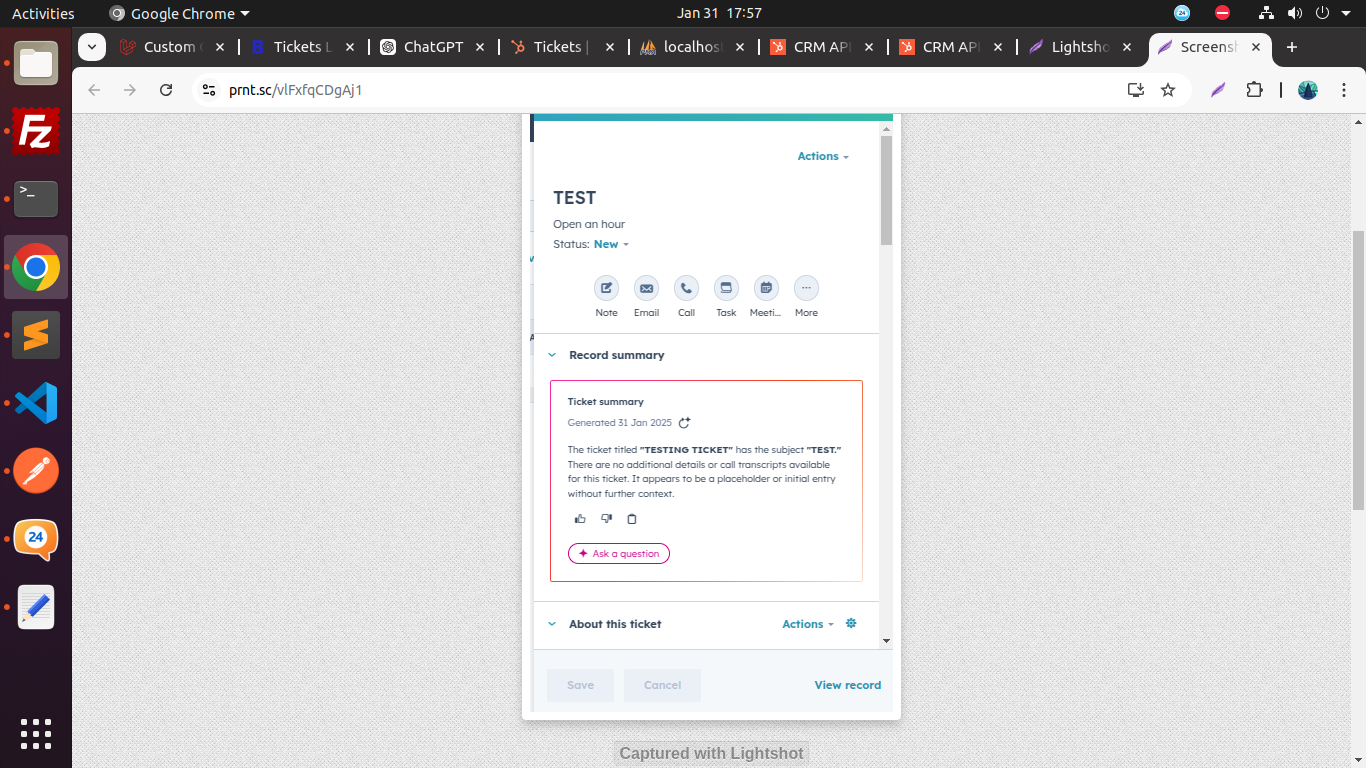1366x768 pixels.
Task: Open the top Actions dropdown
Action: coord(822,157)
